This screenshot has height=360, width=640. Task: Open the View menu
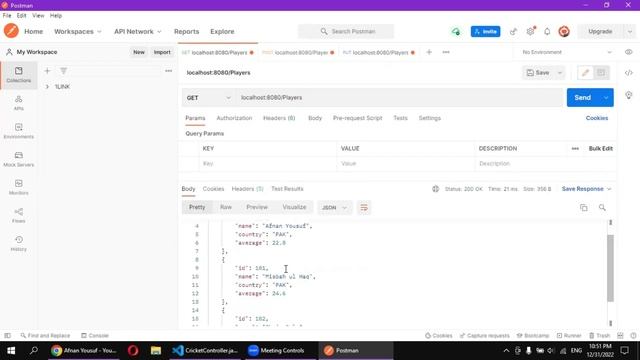point(38,16)
